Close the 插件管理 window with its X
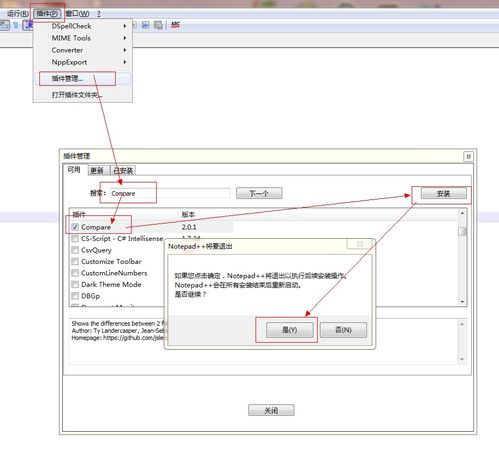 click(468, 156)
